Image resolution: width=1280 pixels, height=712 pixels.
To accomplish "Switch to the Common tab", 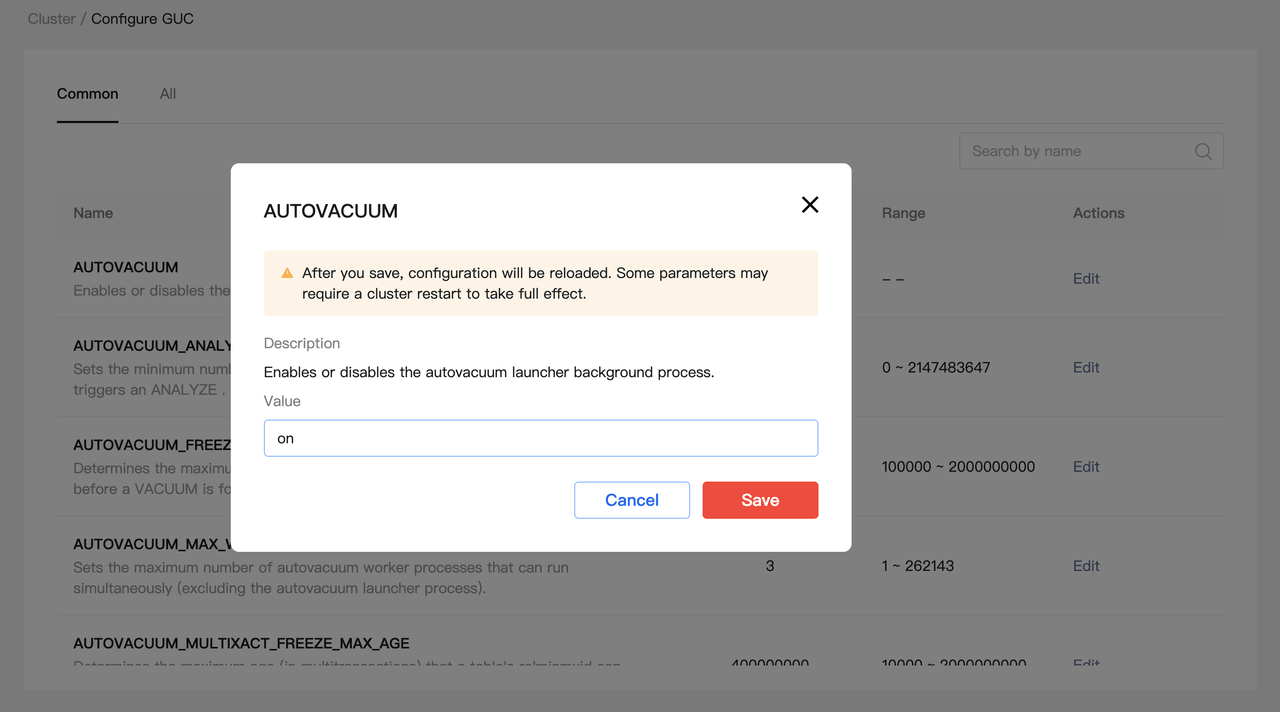I will [x=88, y=94].
